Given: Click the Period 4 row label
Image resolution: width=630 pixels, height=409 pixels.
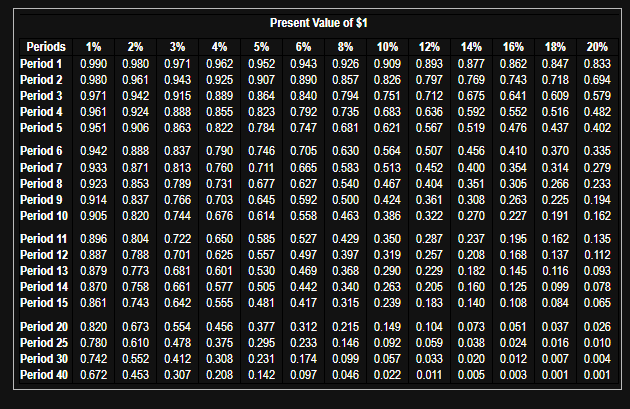Looking at the screenshot, I should [x=41, y=112].
